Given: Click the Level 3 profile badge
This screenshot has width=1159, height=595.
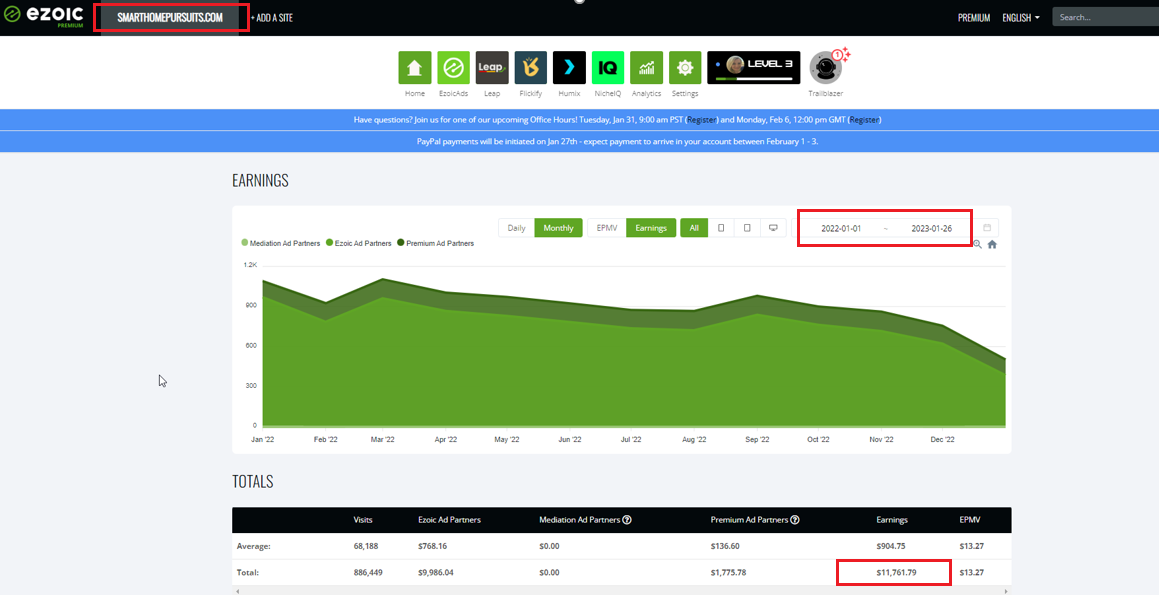Looking at the screenshot, I should click(754, 68).
